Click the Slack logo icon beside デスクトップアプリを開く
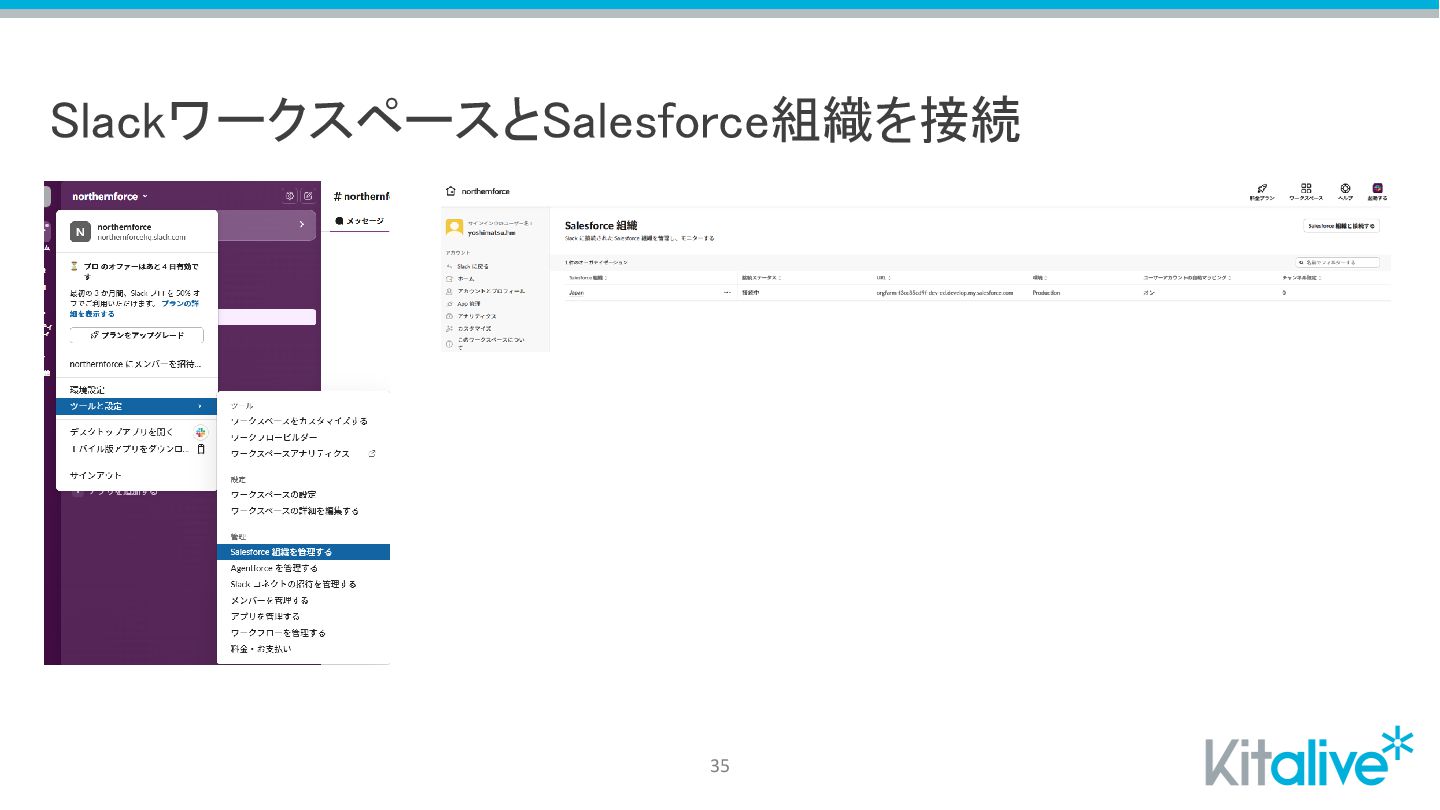Viewport: 1440px width, 810px height. click(201, 432)
